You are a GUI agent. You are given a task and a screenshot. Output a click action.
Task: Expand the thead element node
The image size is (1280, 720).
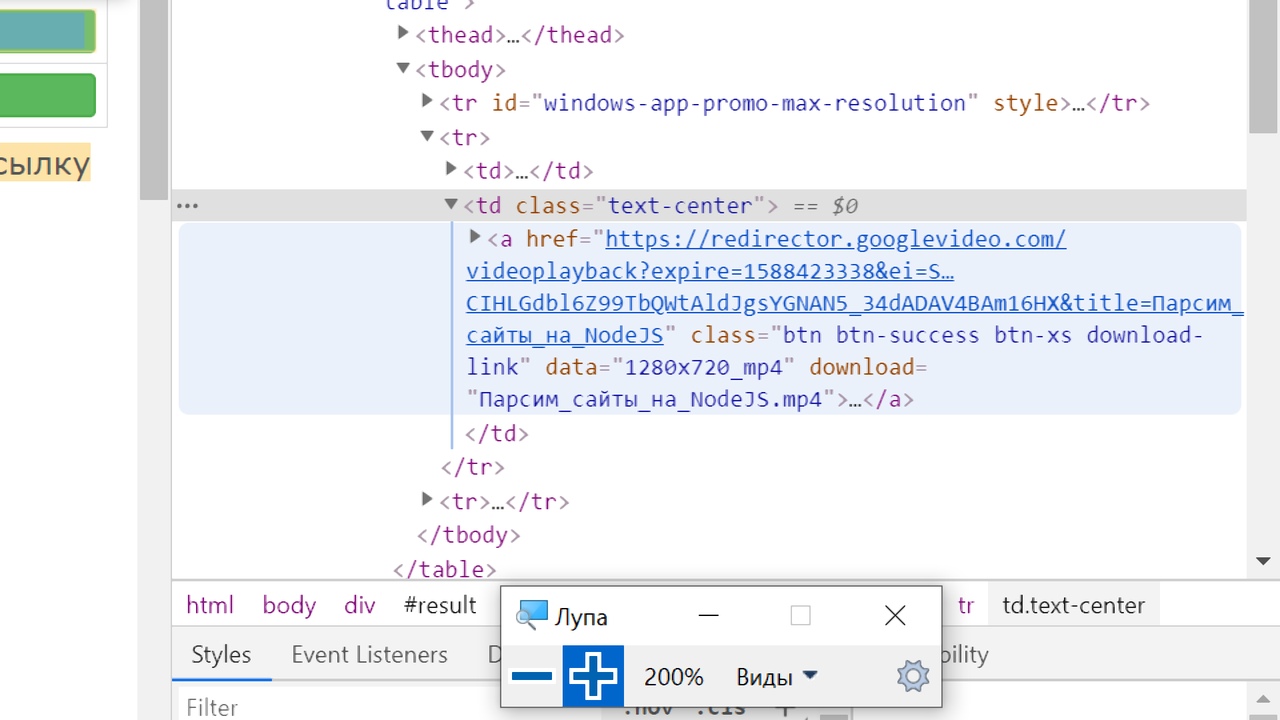pos(403,33)
